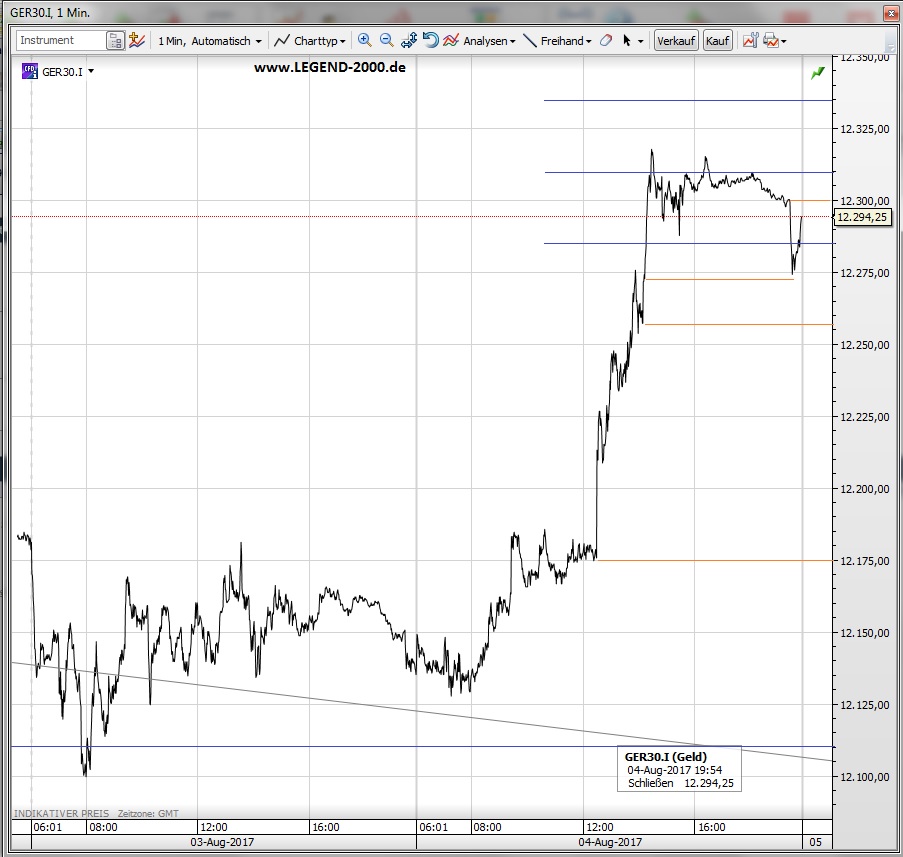This screenshot has width=903, height=857.
Task: Click the 12.175,00 price axis label
Action: click(865, 561)
